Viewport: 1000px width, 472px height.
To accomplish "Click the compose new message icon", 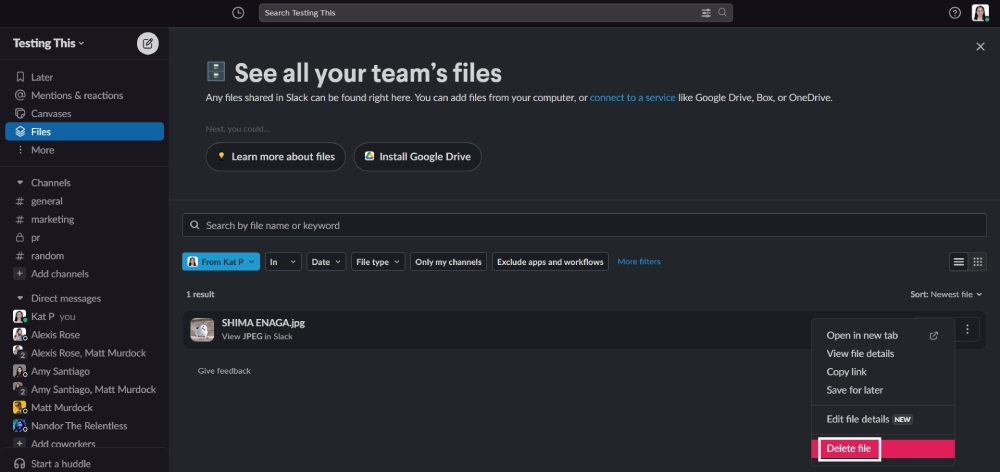I will [147, 43].
